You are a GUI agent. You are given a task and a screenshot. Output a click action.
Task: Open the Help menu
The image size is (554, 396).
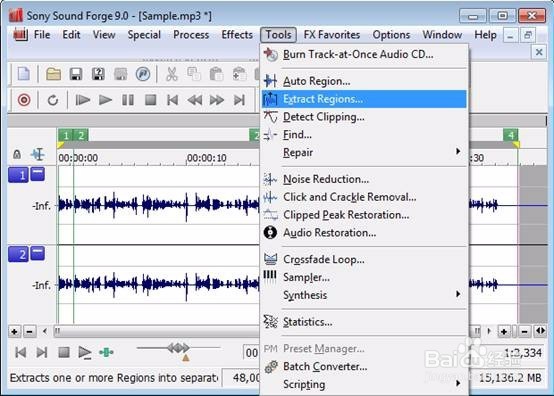[x=485, y=35]
